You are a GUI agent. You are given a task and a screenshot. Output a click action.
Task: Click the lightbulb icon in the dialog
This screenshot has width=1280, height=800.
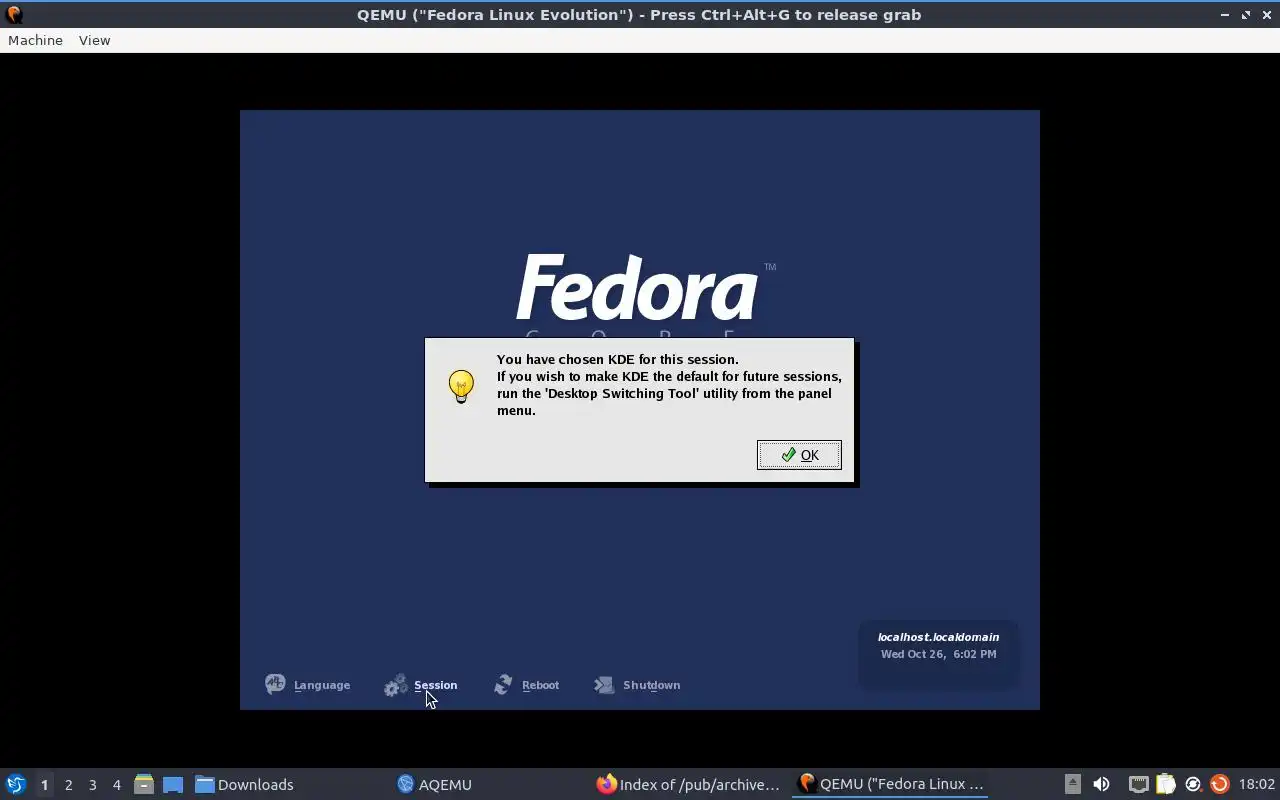[461, 387]
